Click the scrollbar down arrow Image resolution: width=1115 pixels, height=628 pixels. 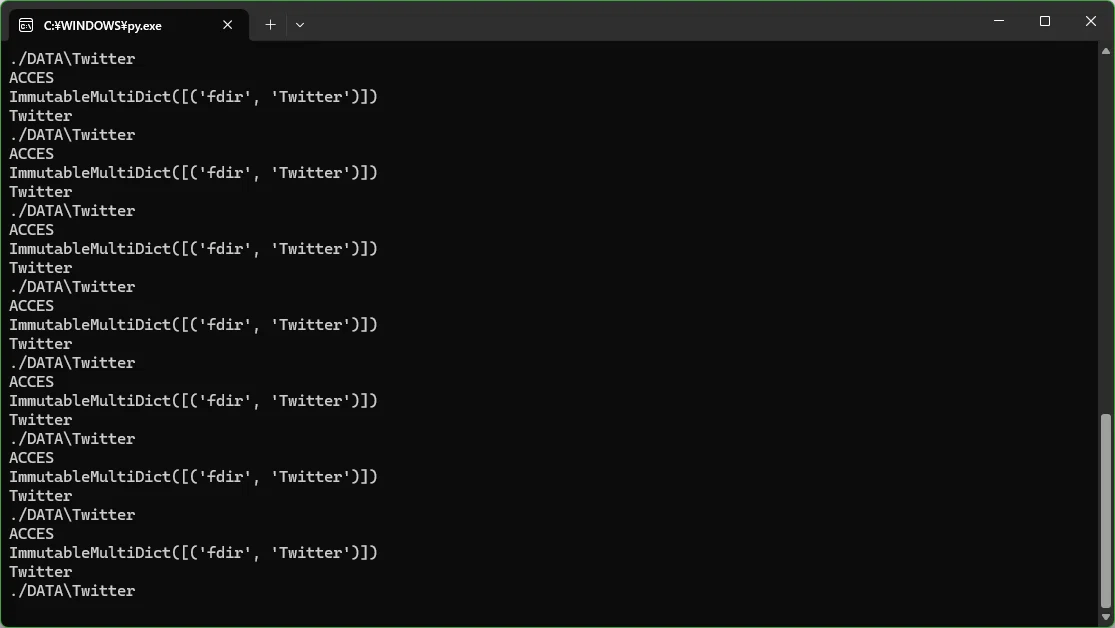[x=1106, y=617]
